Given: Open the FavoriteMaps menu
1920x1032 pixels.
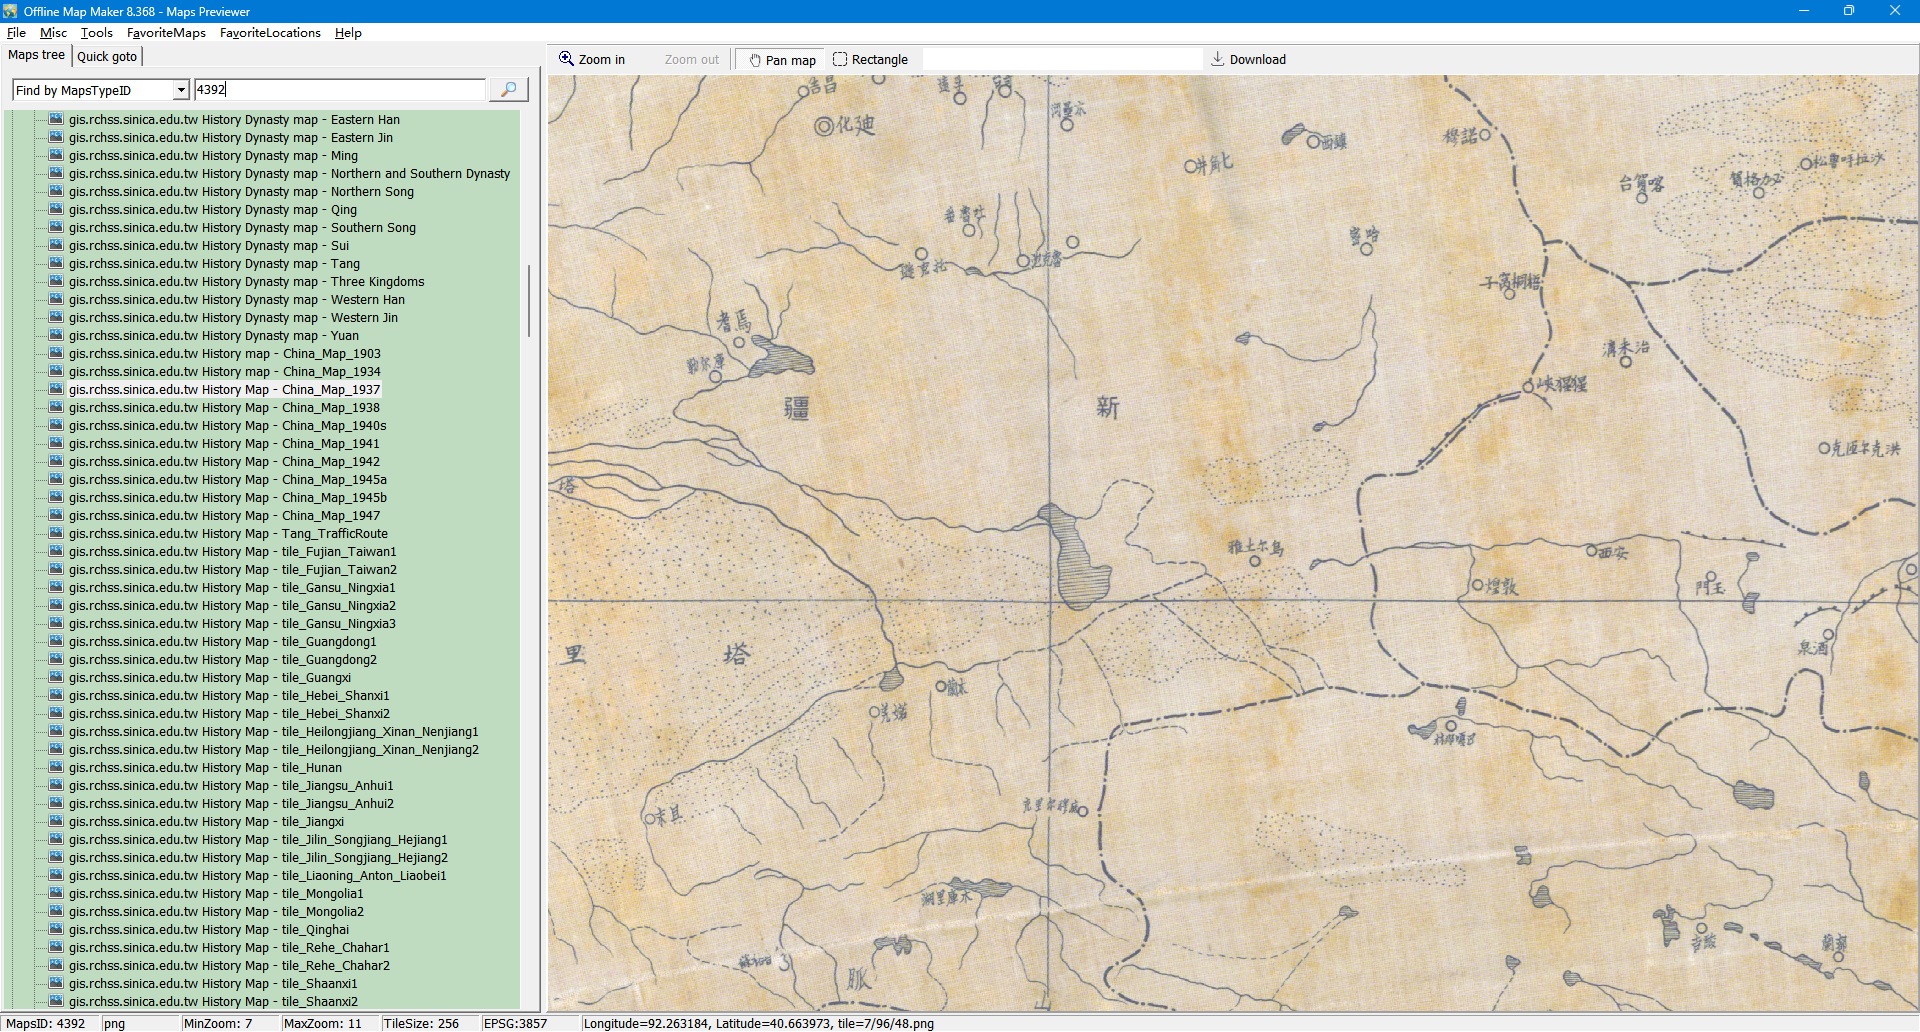Looking at the screenshot, I should (x=166, y=33).
